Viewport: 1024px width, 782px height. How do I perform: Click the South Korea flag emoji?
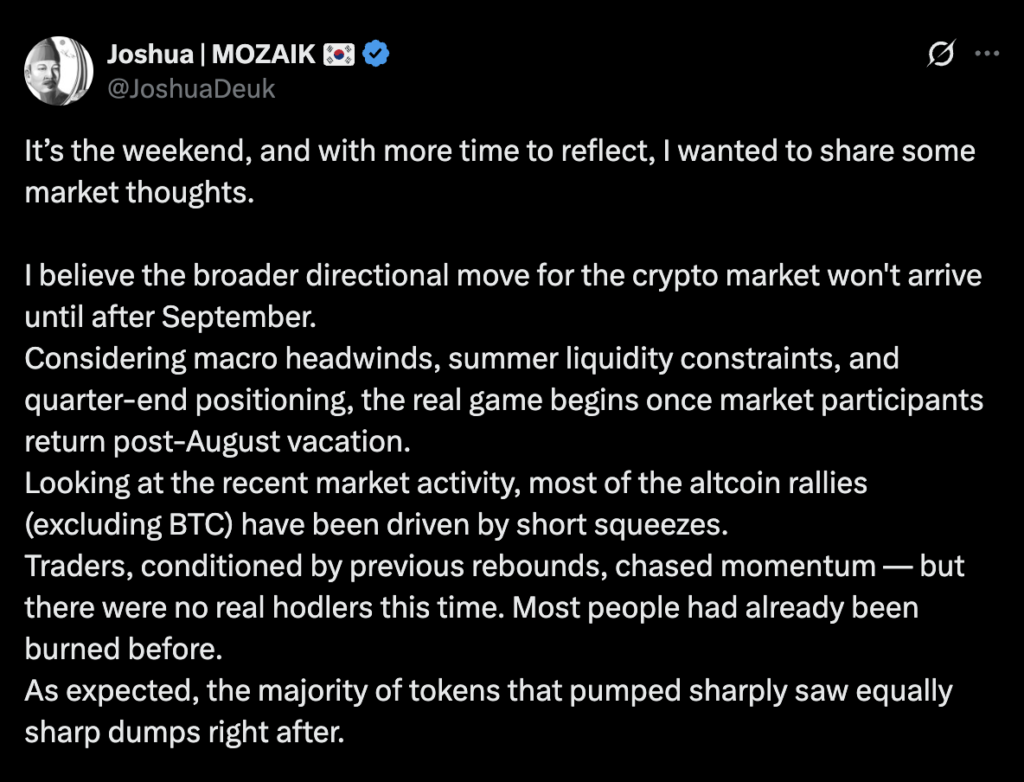[x=339, y=54]
